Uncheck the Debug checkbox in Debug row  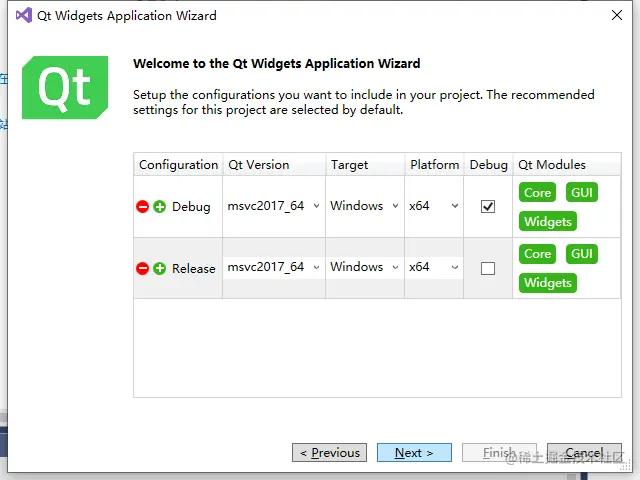tap(488, 207)
